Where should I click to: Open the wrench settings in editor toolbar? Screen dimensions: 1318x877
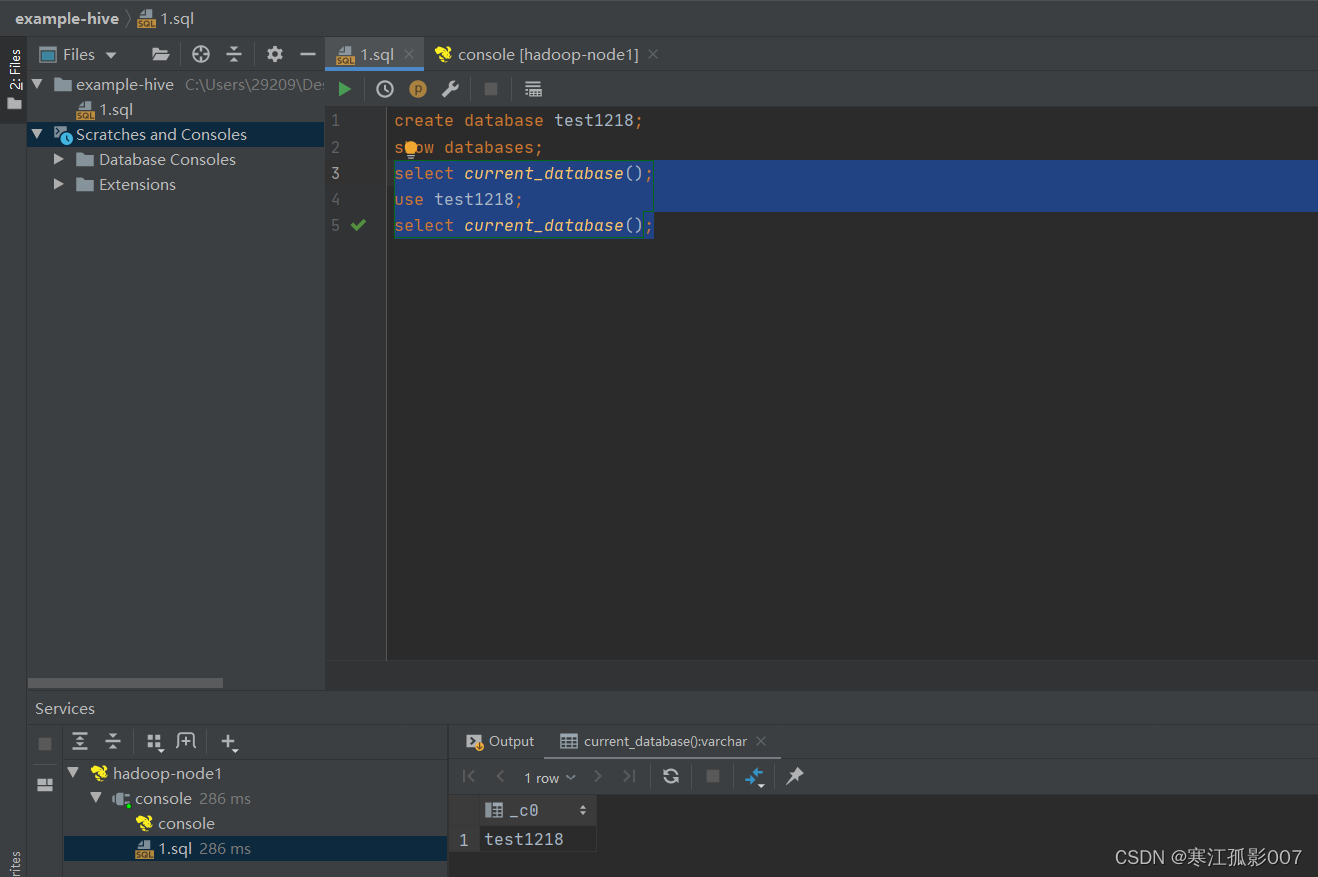pyautogui.click(x=450, y=89)
